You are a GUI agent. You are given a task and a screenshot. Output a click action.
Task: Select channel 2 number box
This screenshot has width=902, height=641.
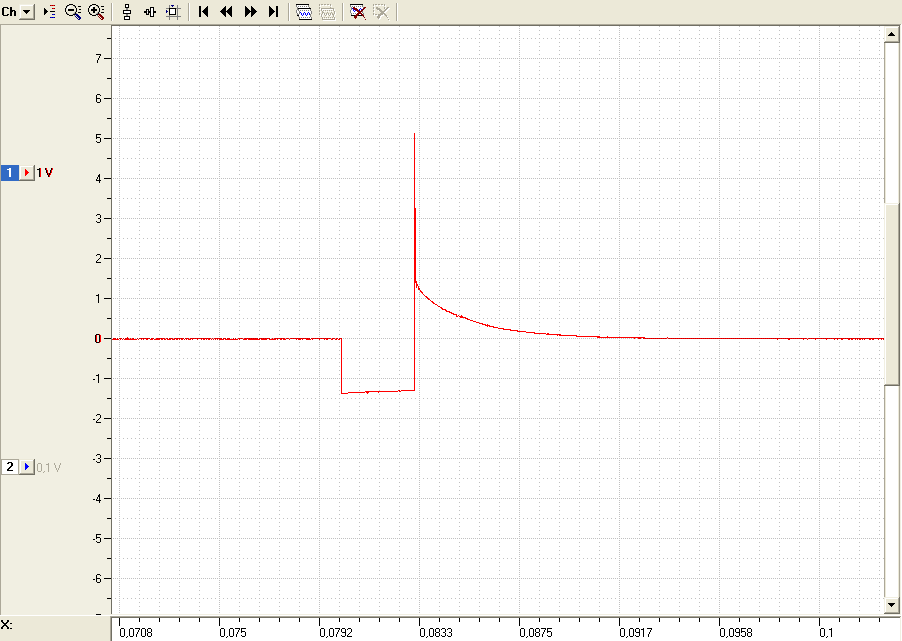[10, 467]
